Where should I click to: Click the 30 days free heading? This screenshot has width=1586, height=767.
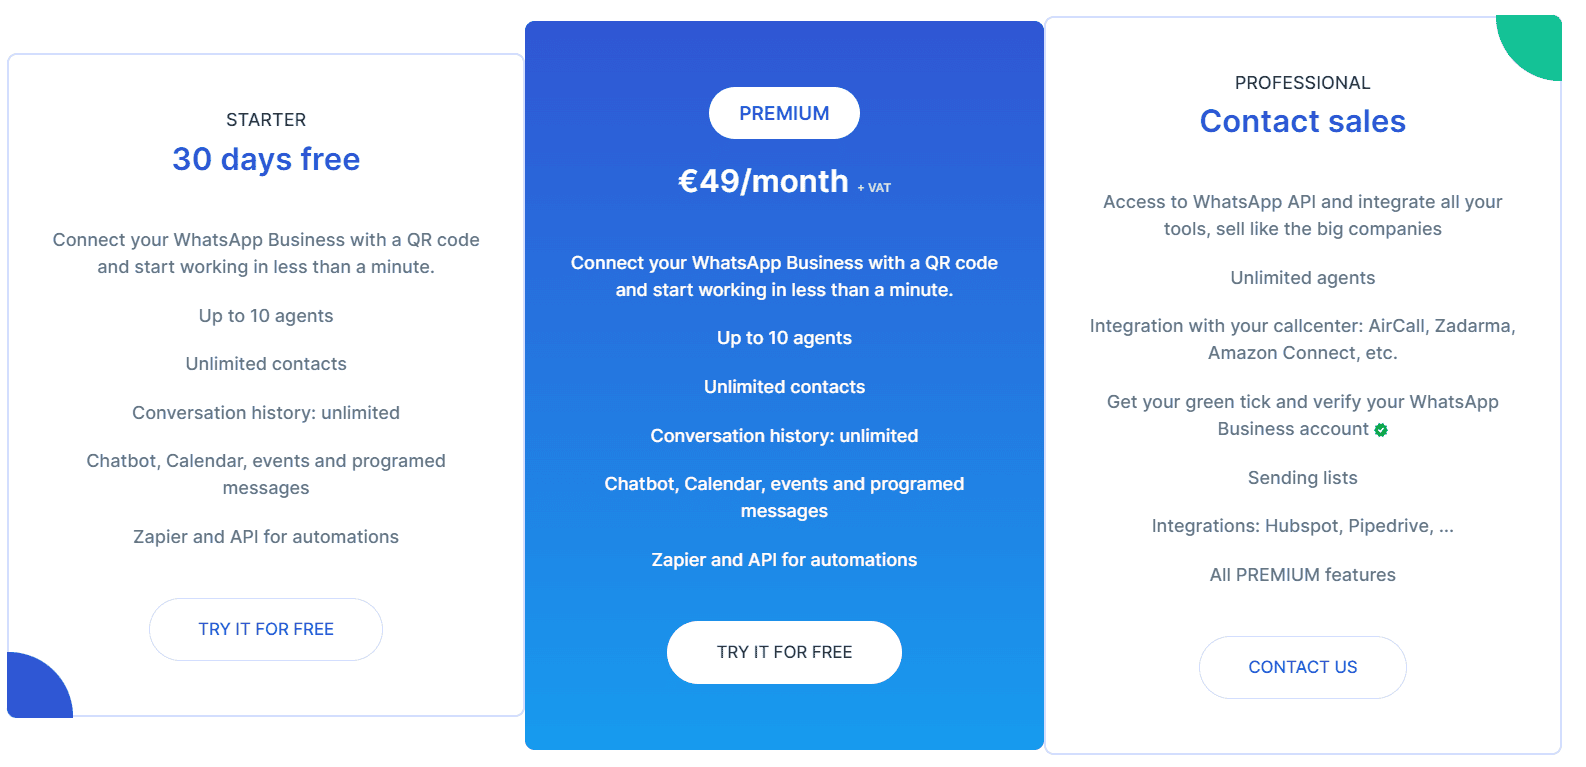pyautogui.click(x=266, y=159)
